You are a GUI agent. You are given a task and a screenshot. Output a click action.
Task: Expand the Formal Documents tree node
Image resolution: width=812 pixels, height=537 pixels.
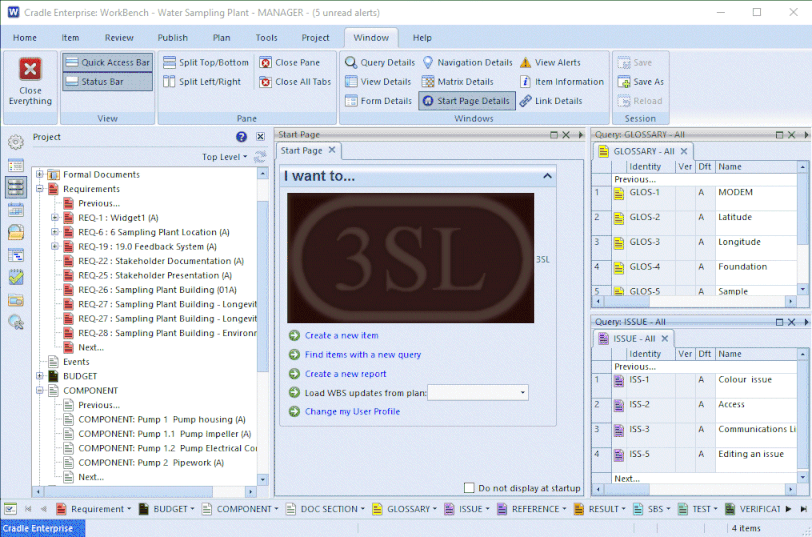tap(39, 175)
